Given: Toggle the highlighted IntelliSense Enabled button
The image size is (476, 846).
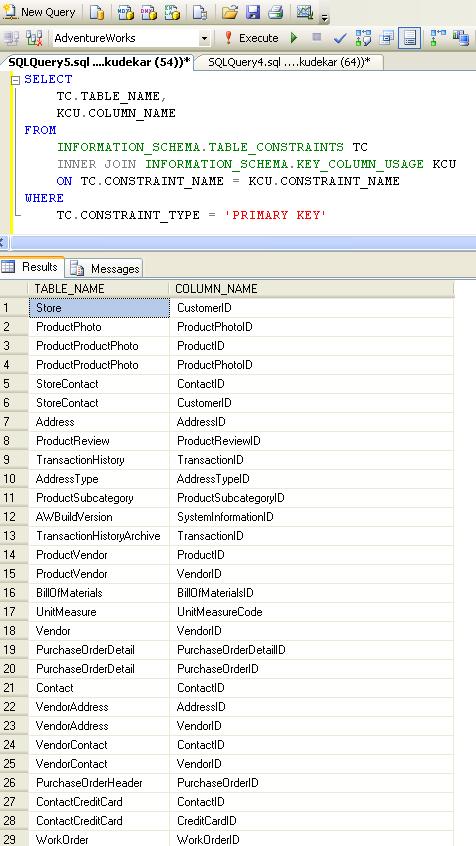Looking at the screenshot, I should (x=410, y=38).
